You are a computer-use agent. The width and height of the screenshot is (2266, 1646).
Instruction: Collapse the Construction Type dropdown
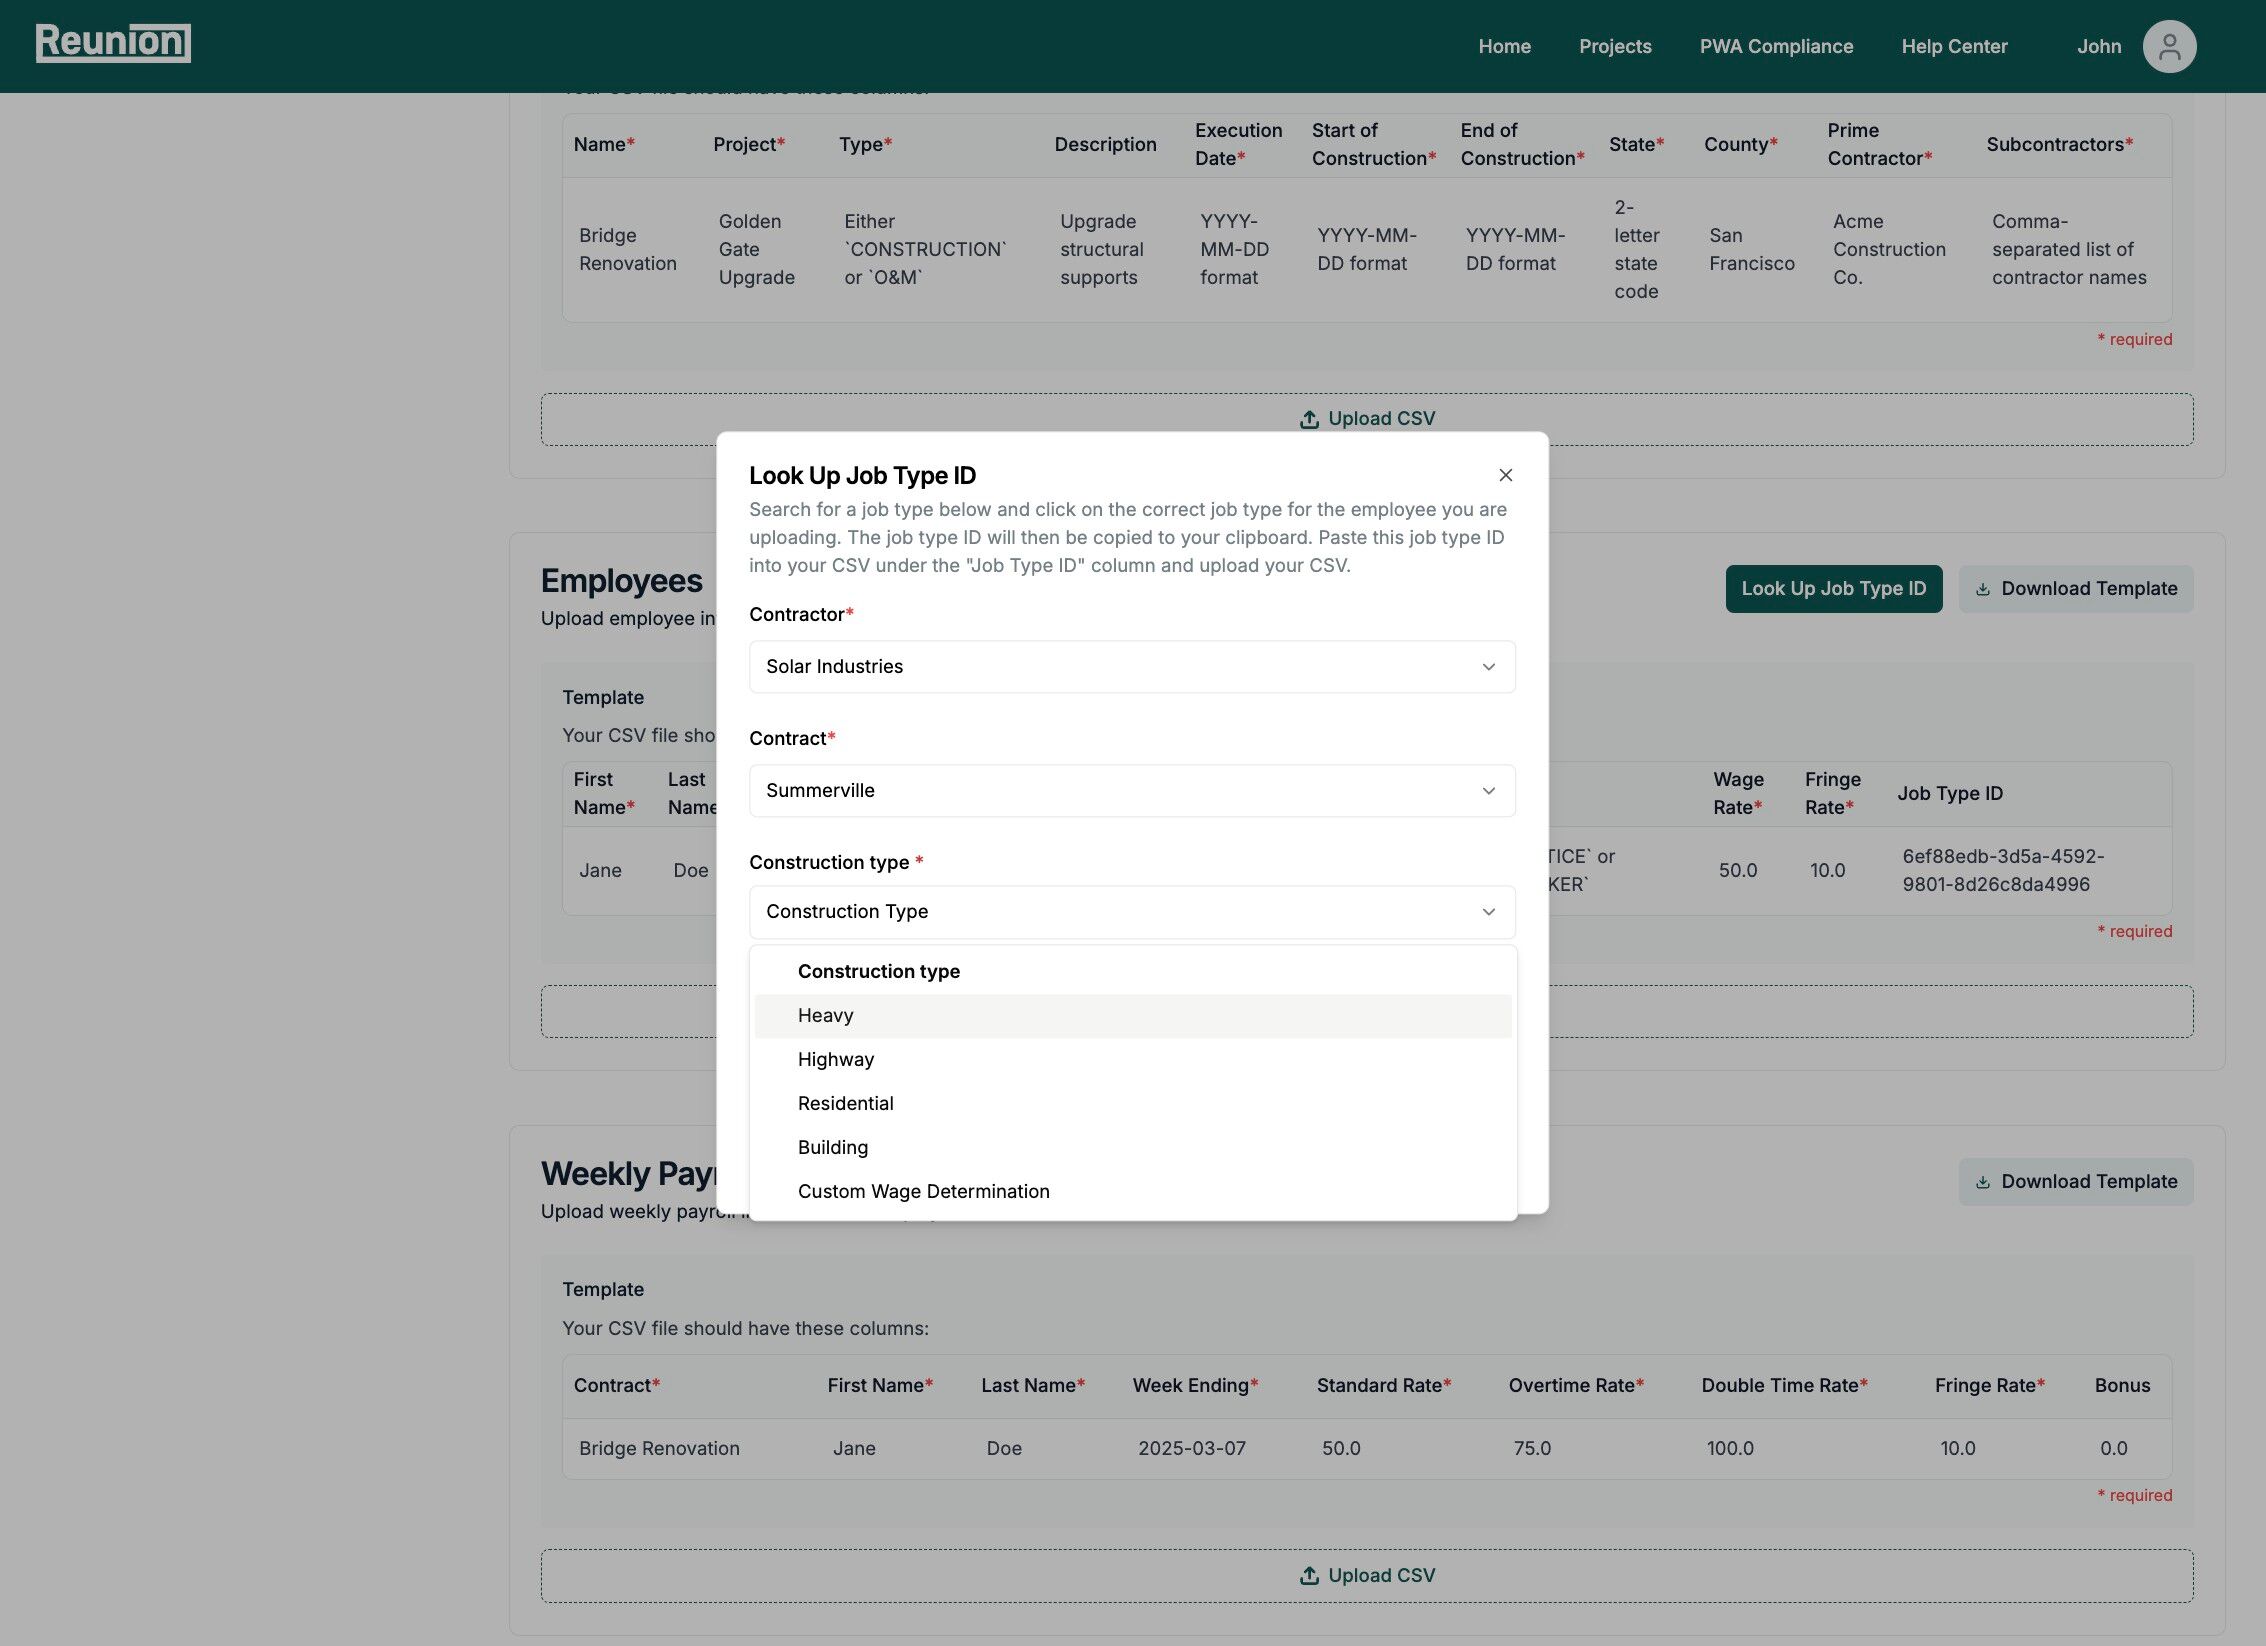point(1131,912)
